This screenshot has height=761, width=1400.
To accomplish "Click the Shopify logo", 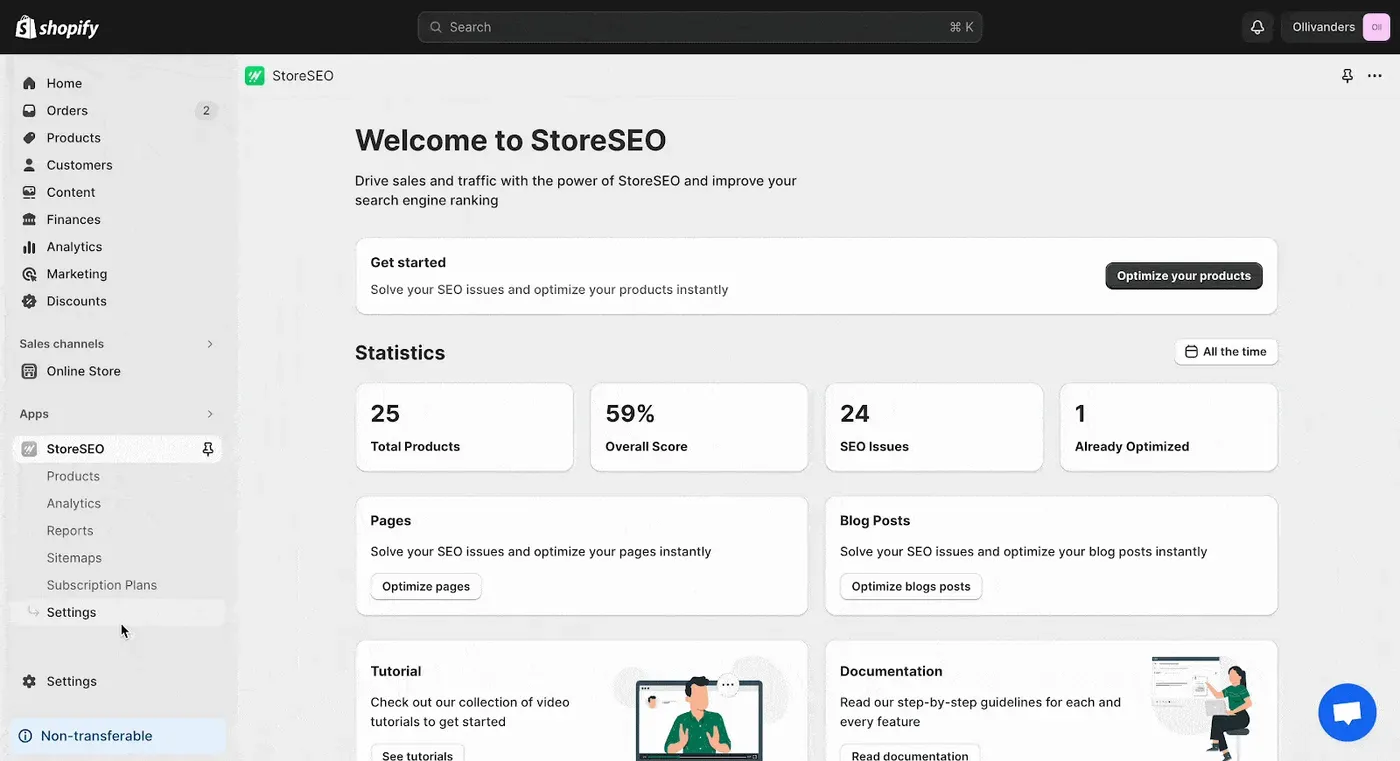I will coord(57,27).
